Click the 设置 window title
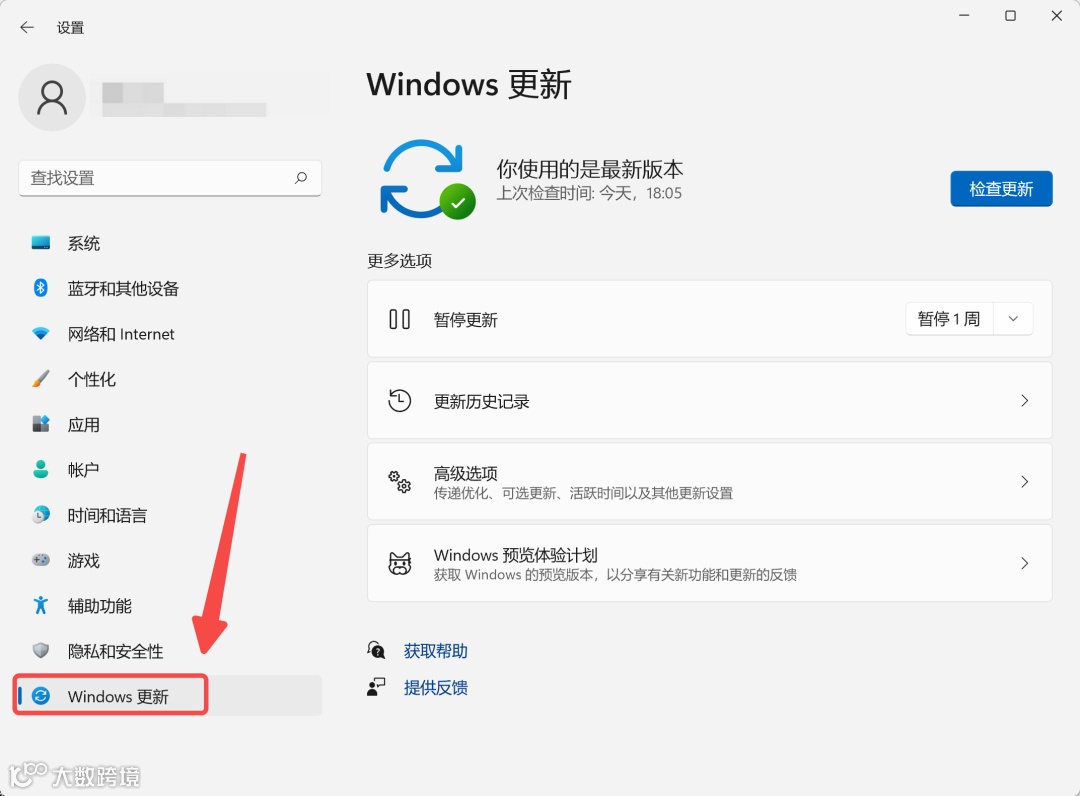Screen dimensions: 1080x796 tap(70, 28)
